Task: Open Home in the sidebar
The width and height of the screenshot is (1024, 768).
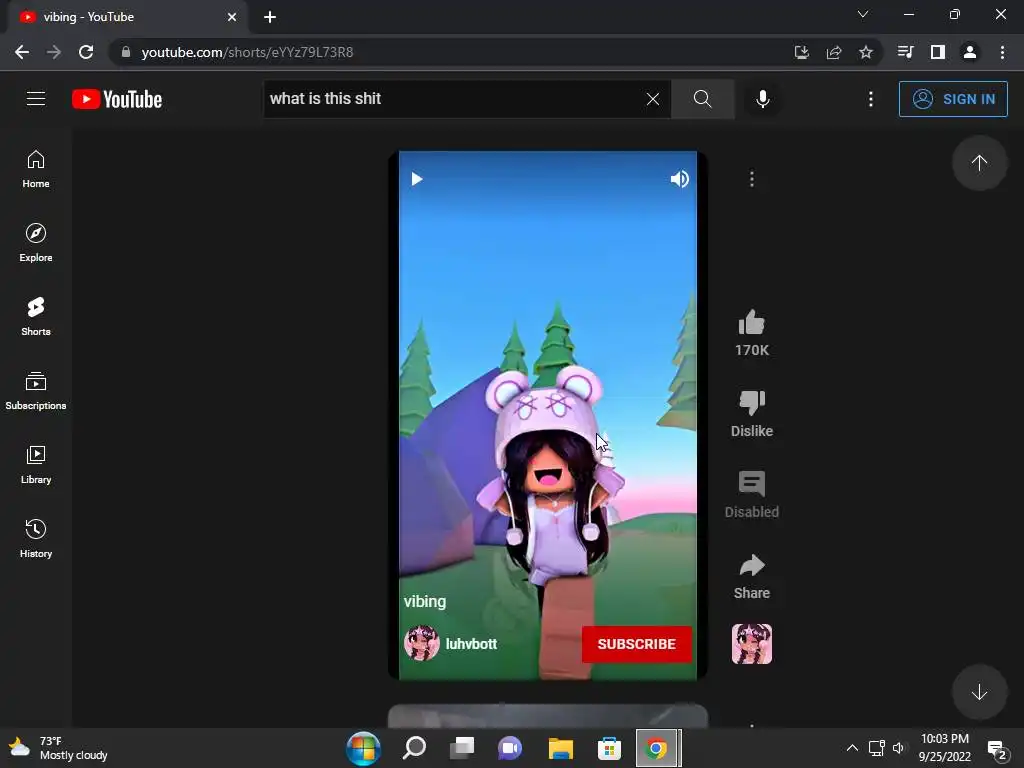Action: click(36, 169)
